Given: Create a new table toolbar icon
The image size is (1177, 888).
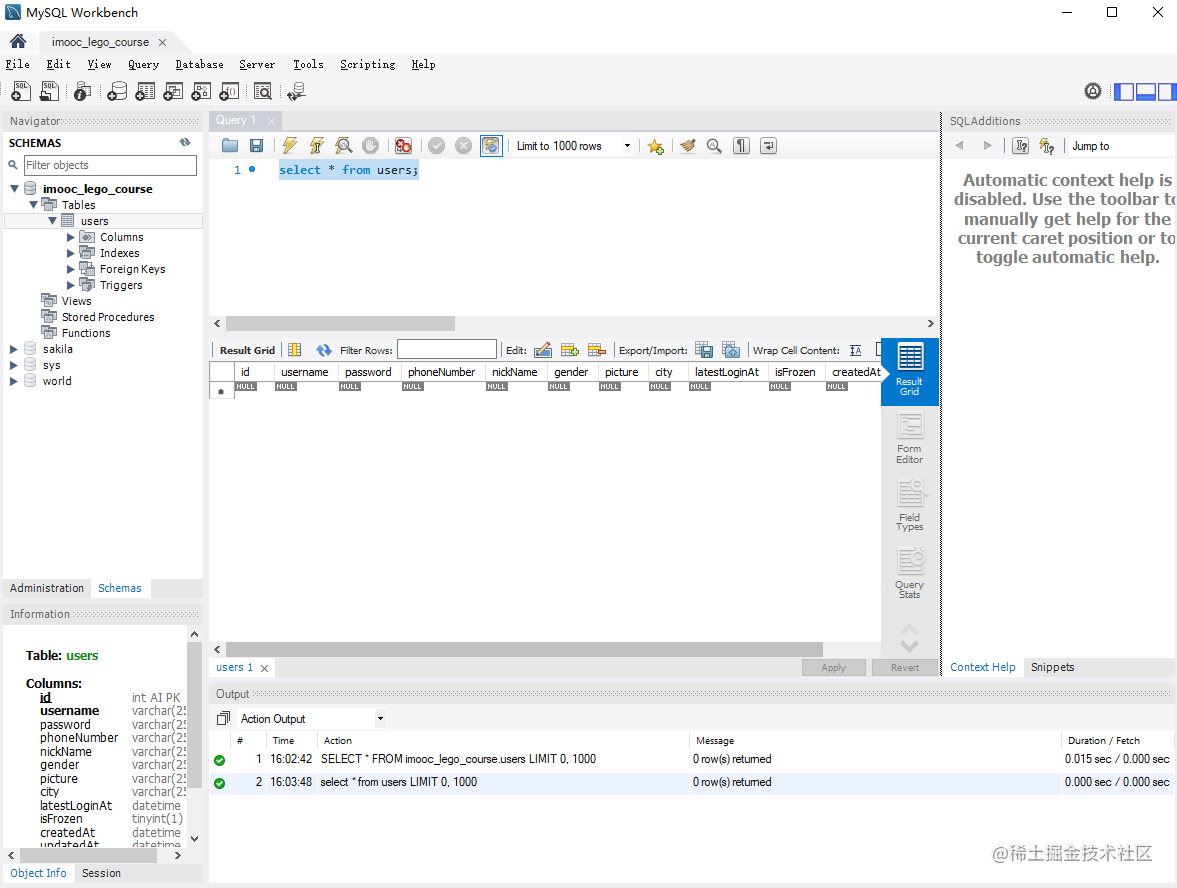Looking at the screenshot, I should coord(145,92).
